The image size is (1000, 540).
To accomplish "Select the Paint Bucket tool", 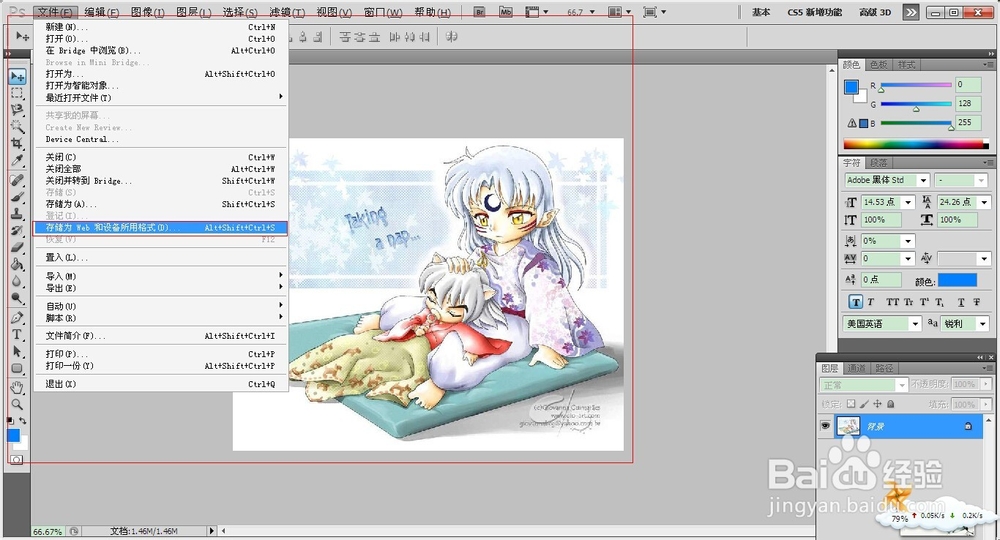I will tap(17, 264).
